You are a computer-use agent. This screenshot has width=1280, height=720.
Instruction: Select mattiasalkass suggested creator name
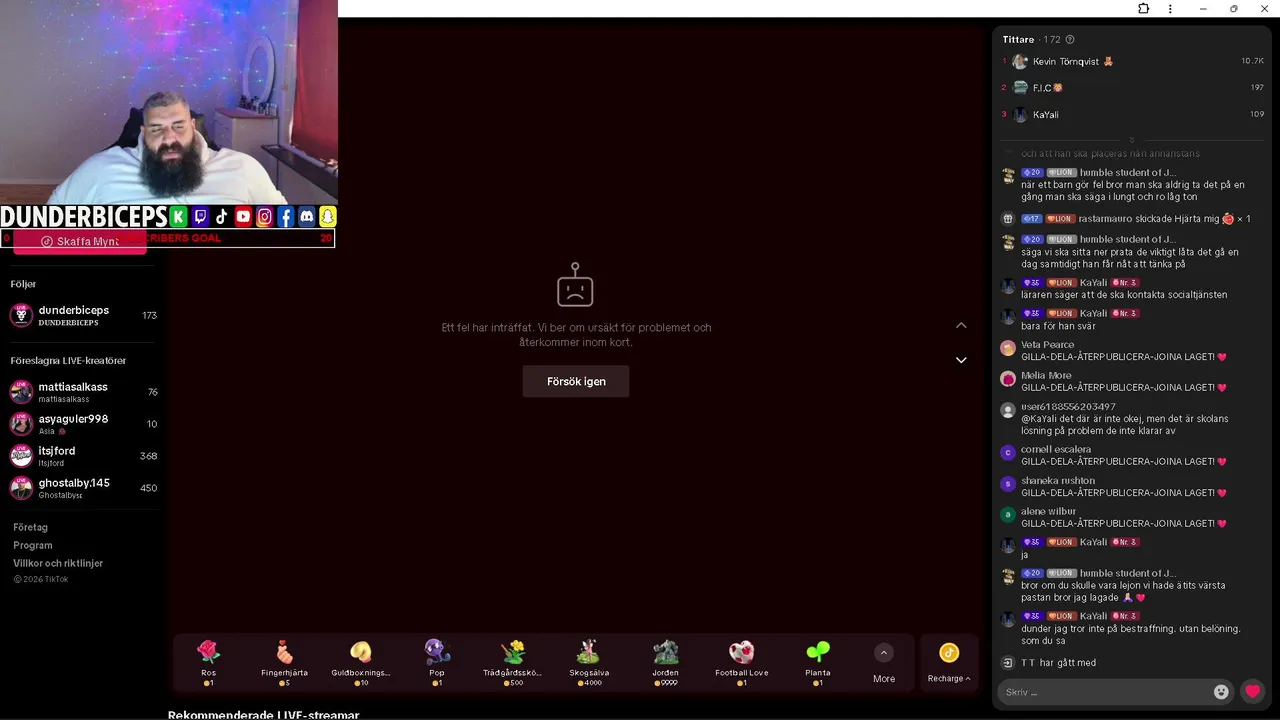click(x=73, y=387)
